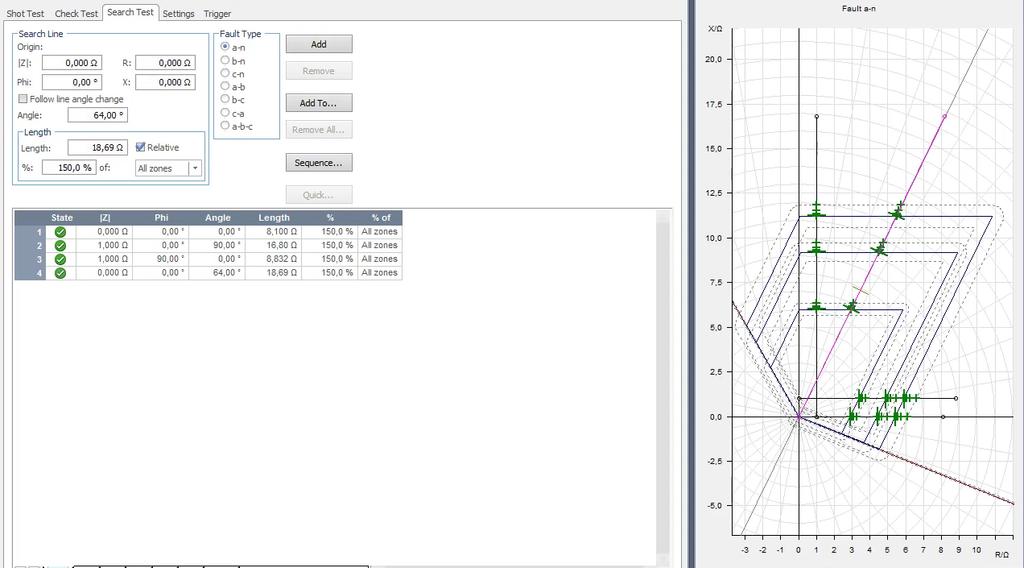Enable Follow line angle change

click(x=24, y=99)
